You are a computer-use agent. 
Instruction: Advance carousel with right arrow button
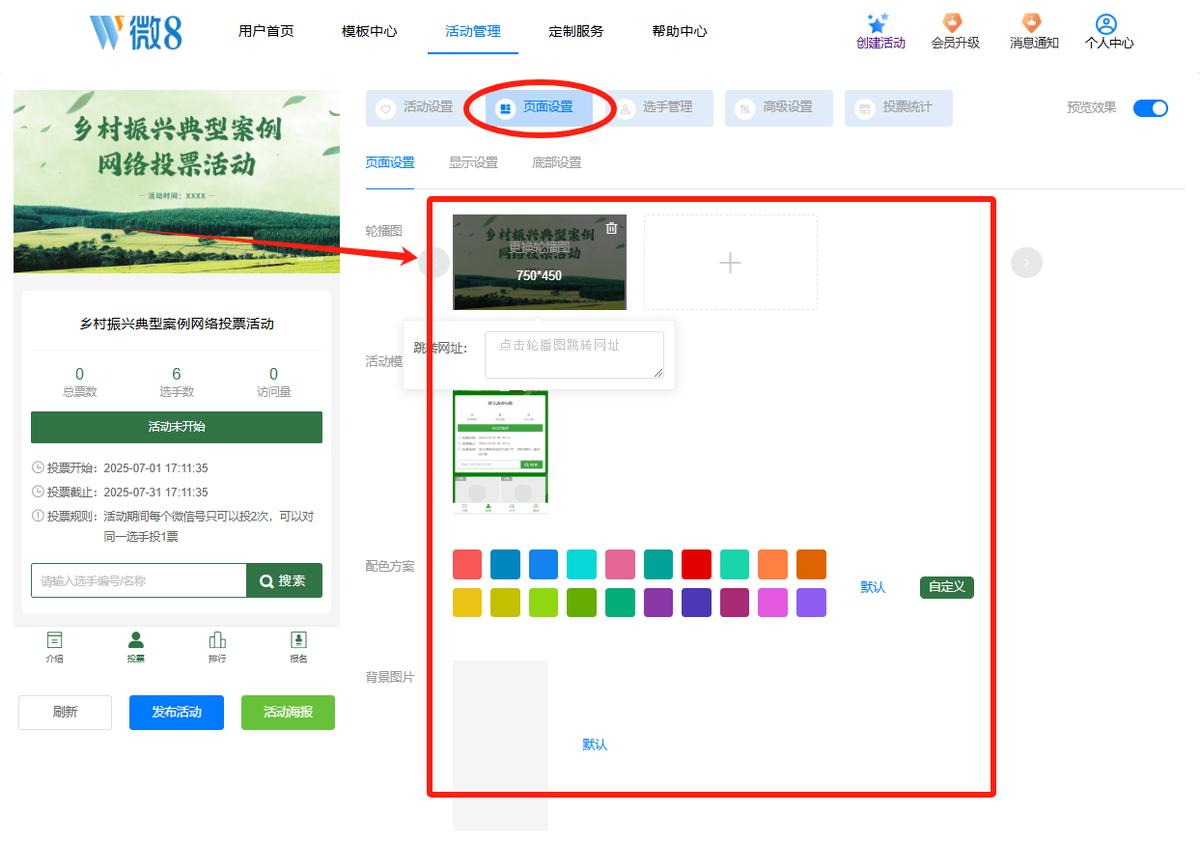coord(1027,262)
